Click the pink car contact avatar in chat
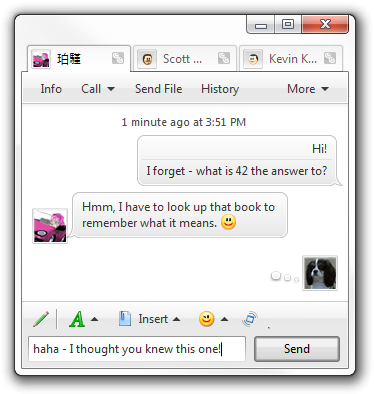374x394 pixels. click(x=50, y=226)
